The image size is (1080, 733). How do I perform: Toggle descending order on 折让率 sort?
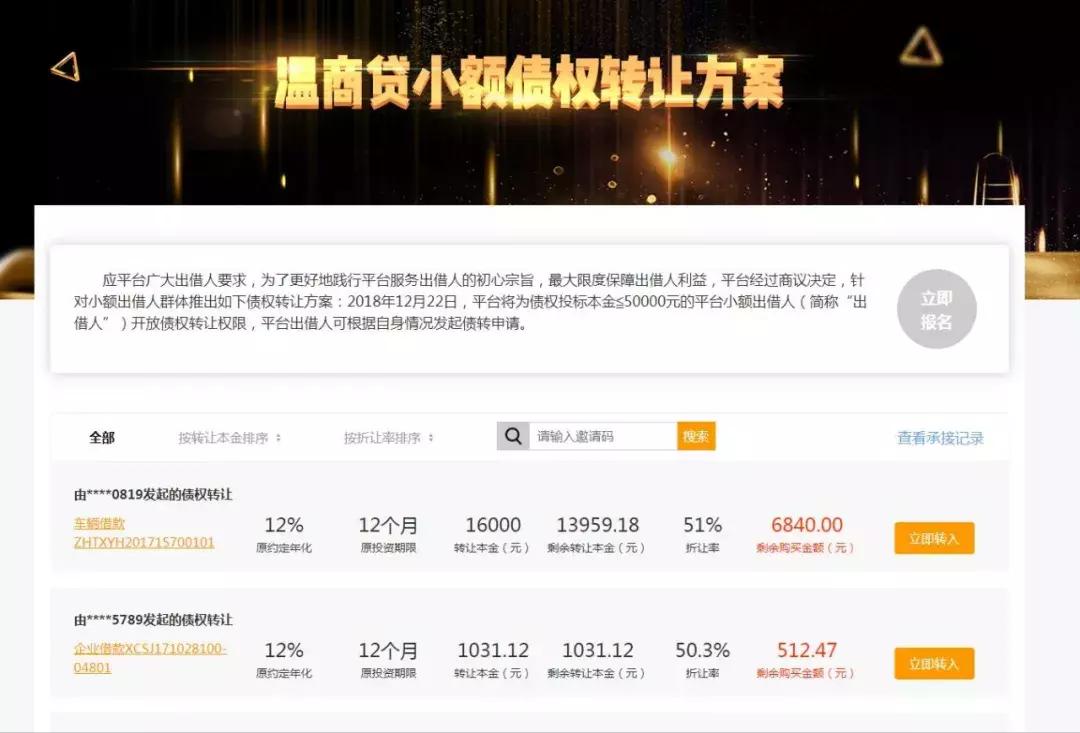[x=431, y=441]
